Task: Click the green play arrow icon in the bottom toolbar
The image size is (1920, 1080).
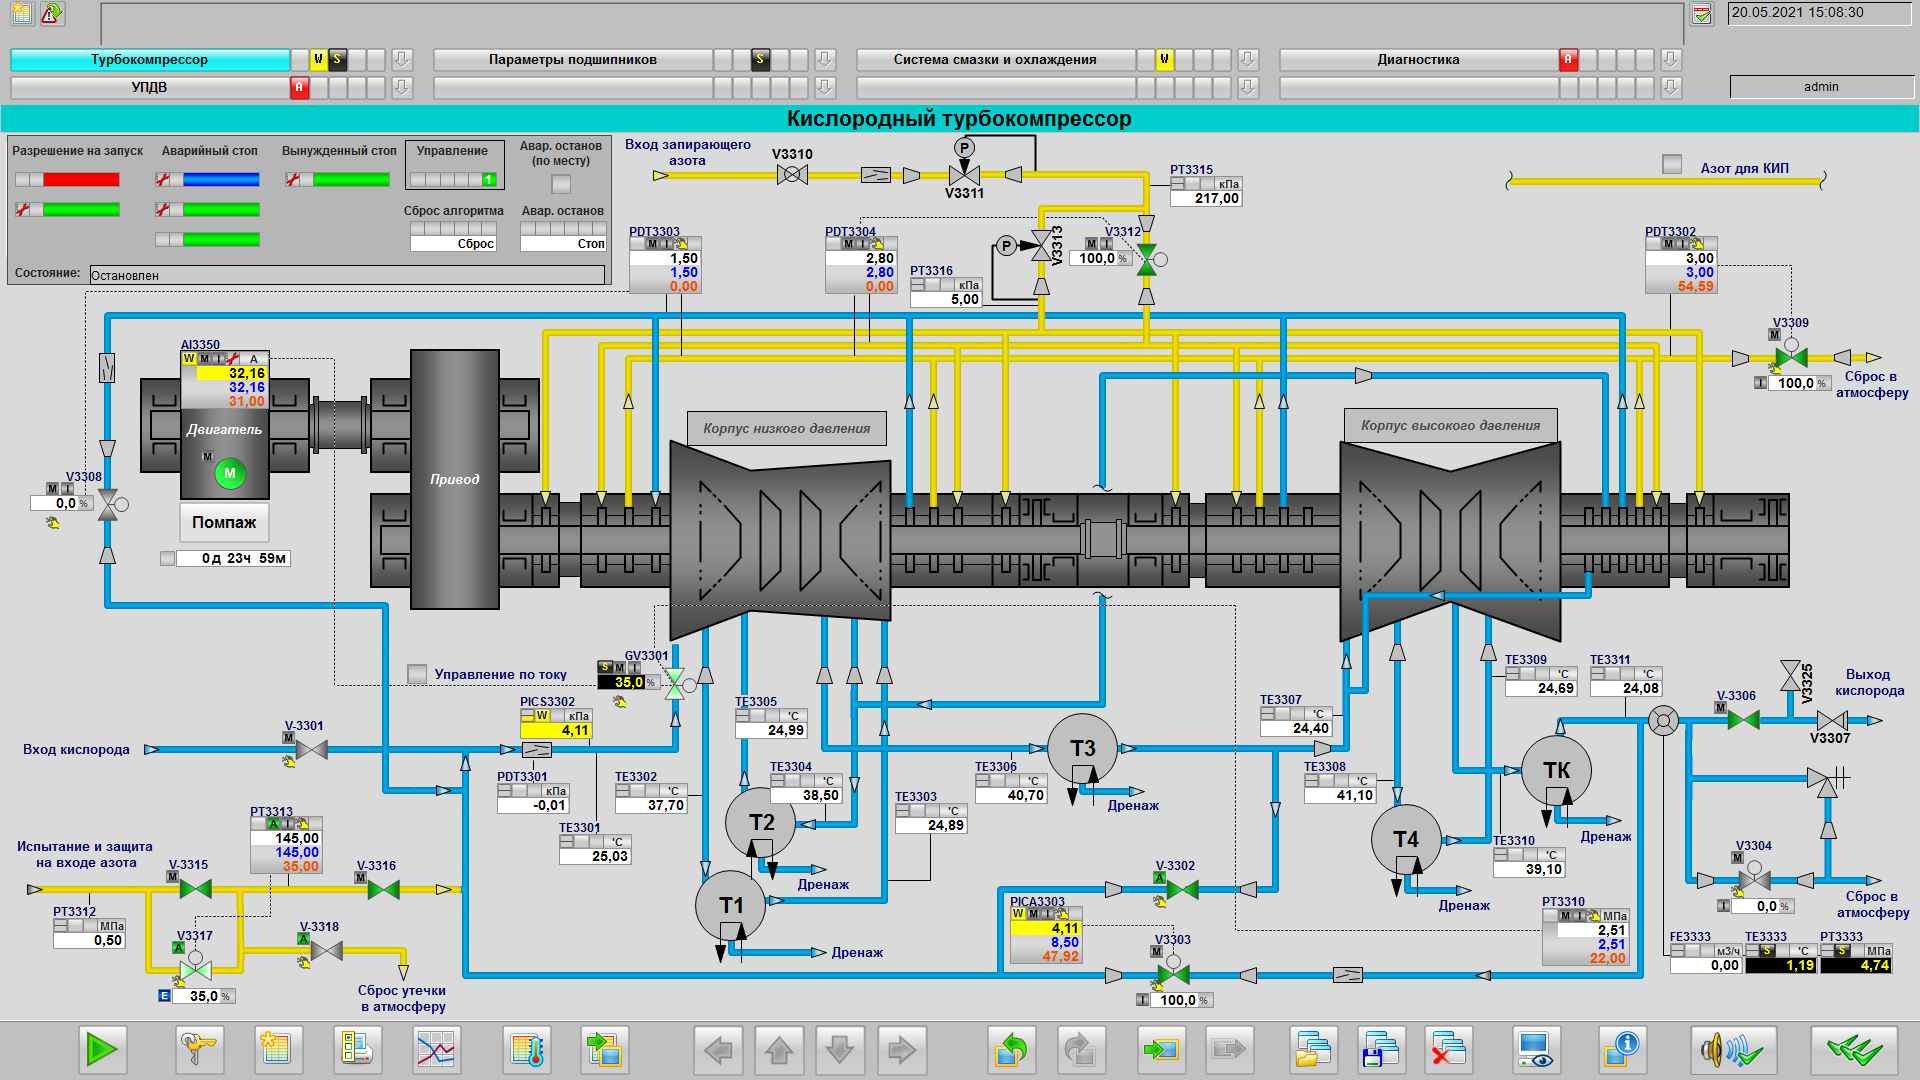Action: point(102,1050)
